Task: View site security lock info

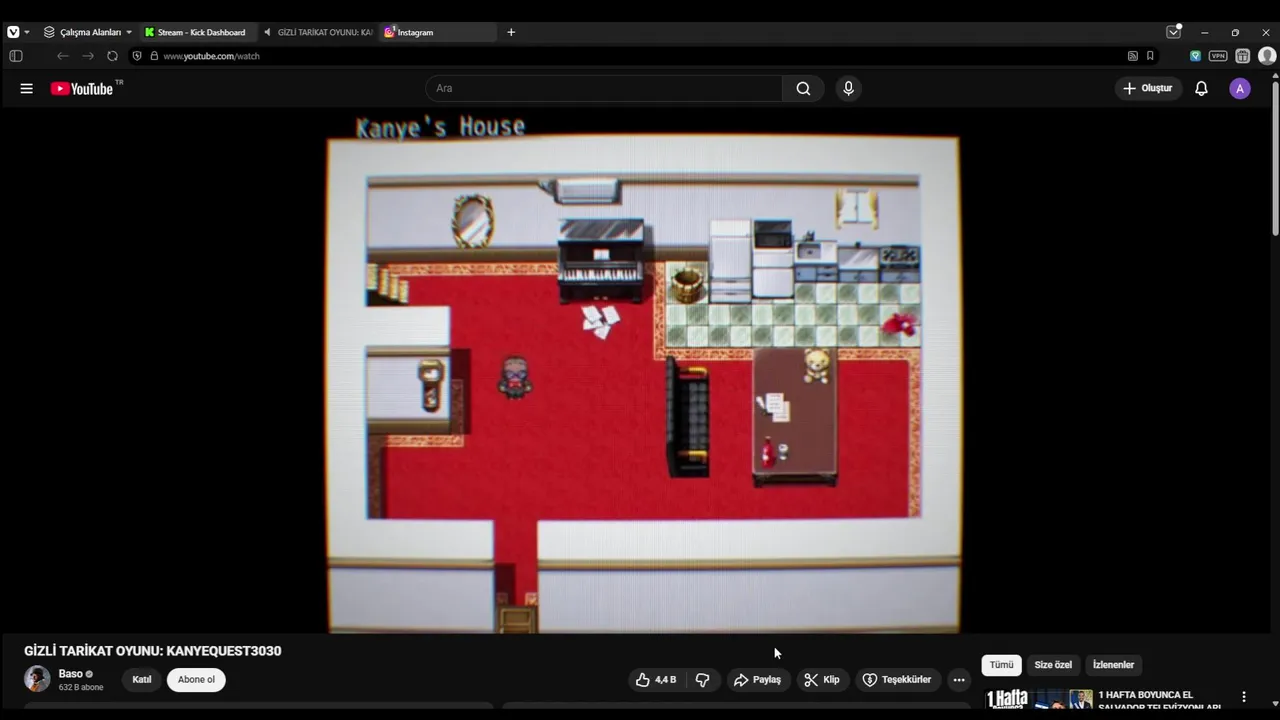Action: pos(154,56)
